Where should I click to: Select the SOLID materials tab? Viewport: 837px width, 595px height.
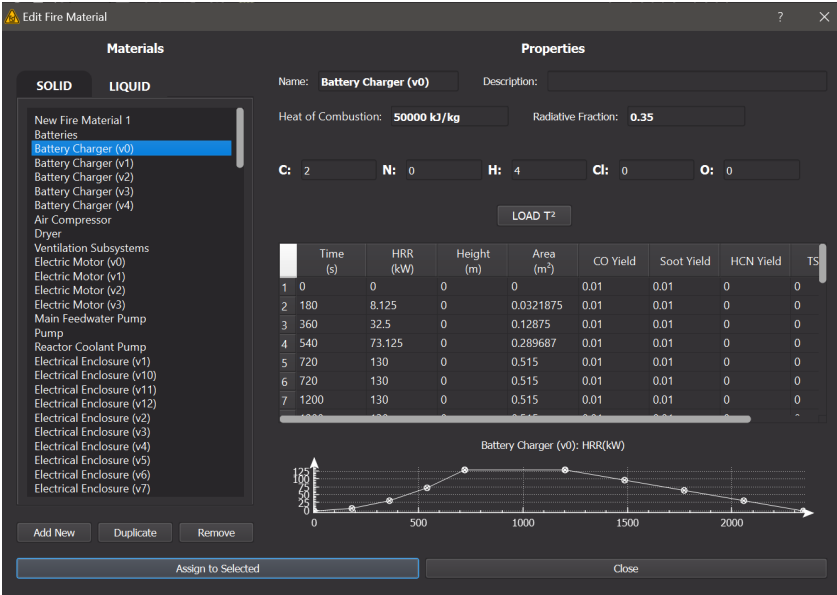54,86
